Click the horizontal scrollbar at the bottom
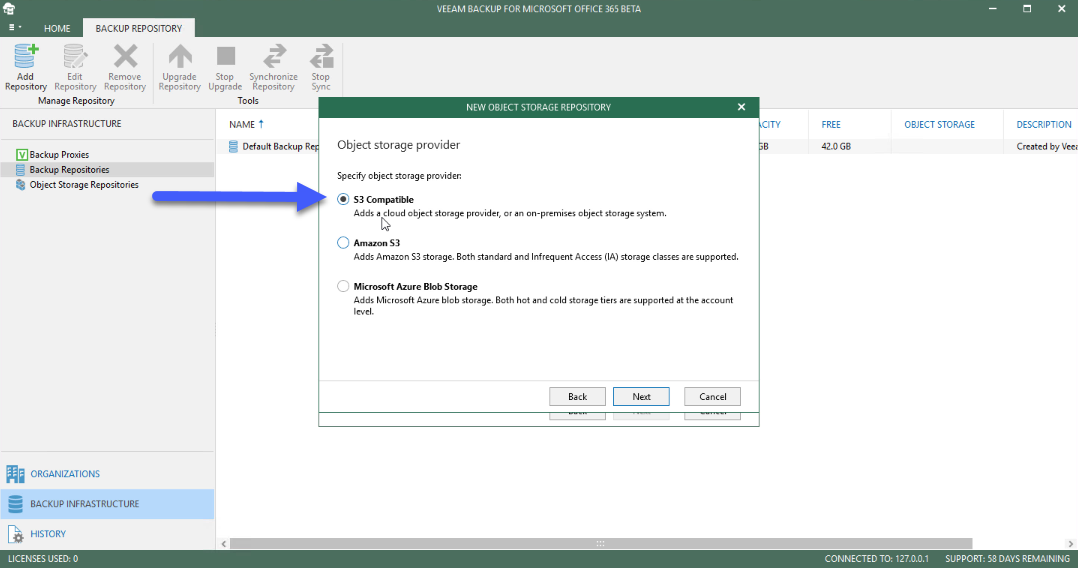The image size is (1078, 568). click(x=601, y=543)
